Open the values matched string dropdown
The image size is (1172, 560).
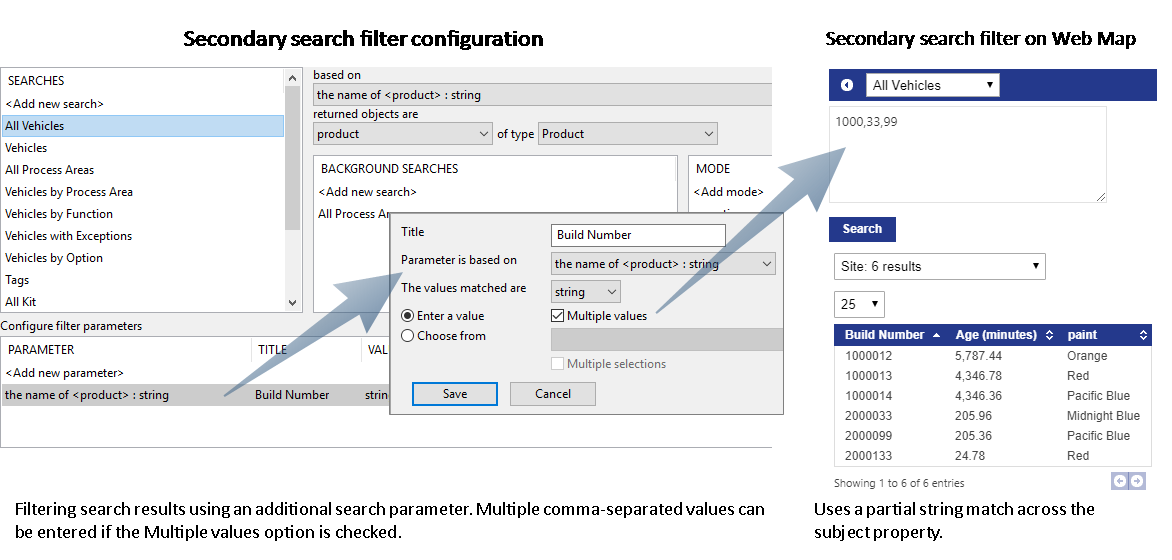click(585, 292)
